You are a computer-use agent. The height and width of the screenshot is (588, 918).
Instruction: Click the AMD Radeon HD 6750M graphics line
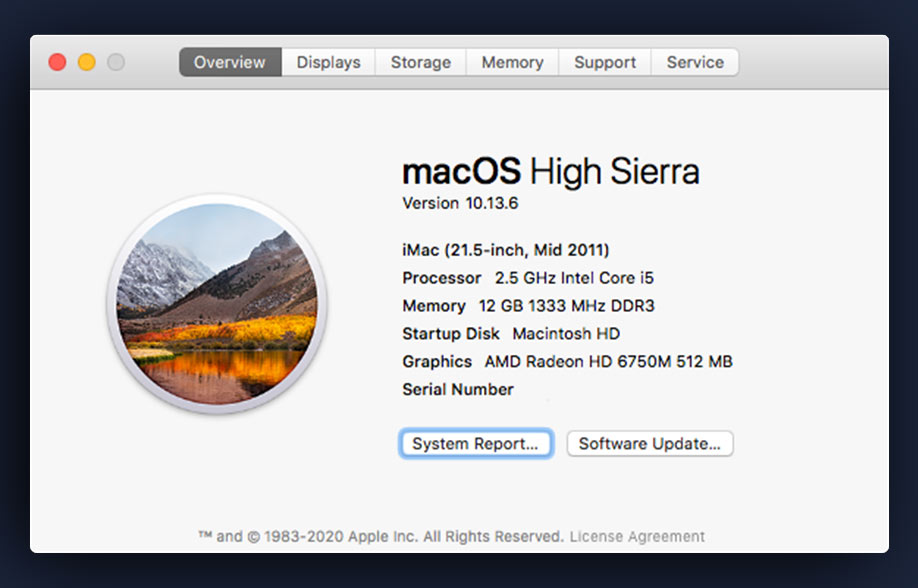click(567, 362)
